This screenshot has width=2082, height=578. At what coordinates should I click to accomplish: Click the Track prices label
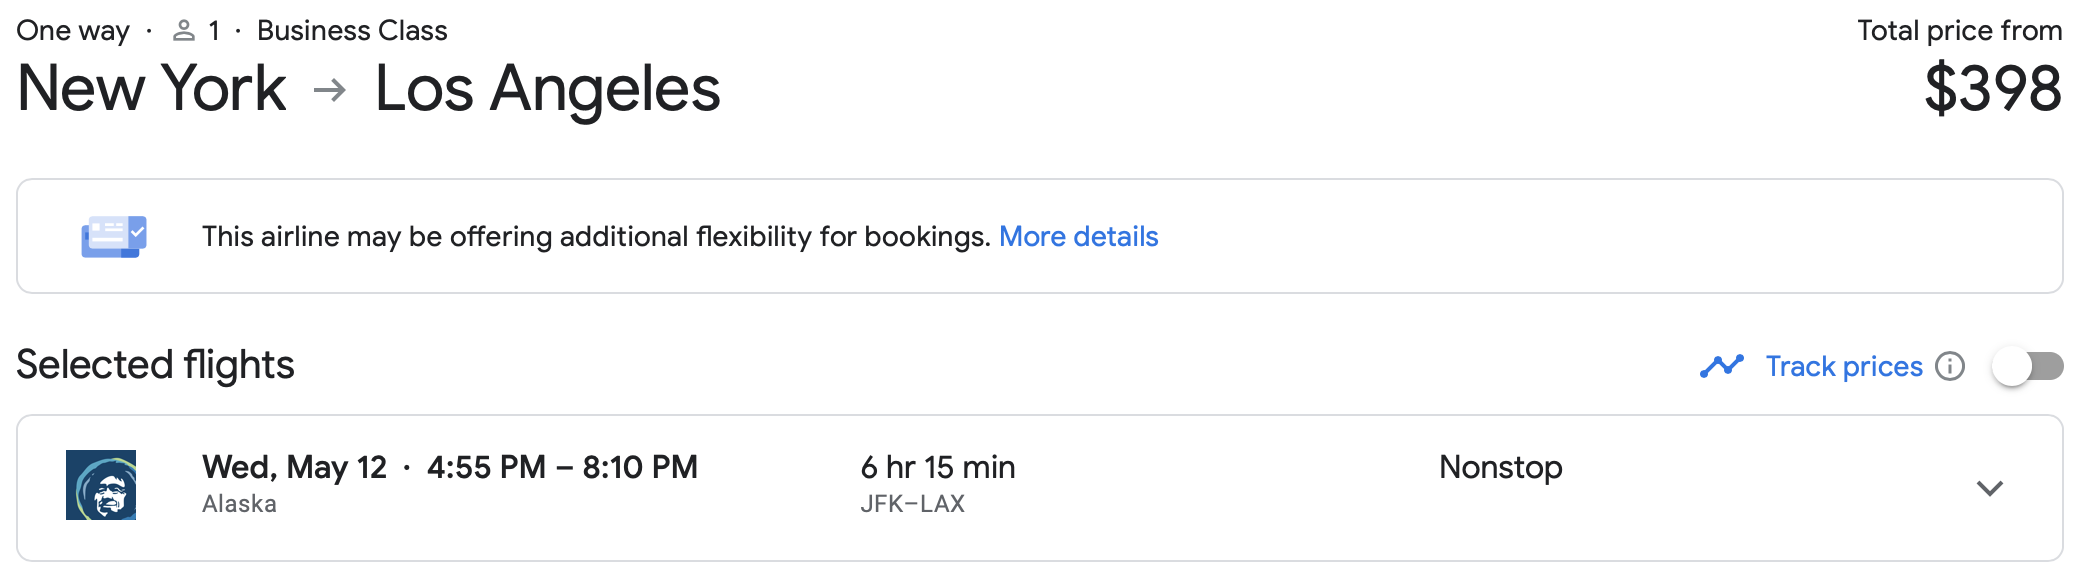pos(1844,367)
